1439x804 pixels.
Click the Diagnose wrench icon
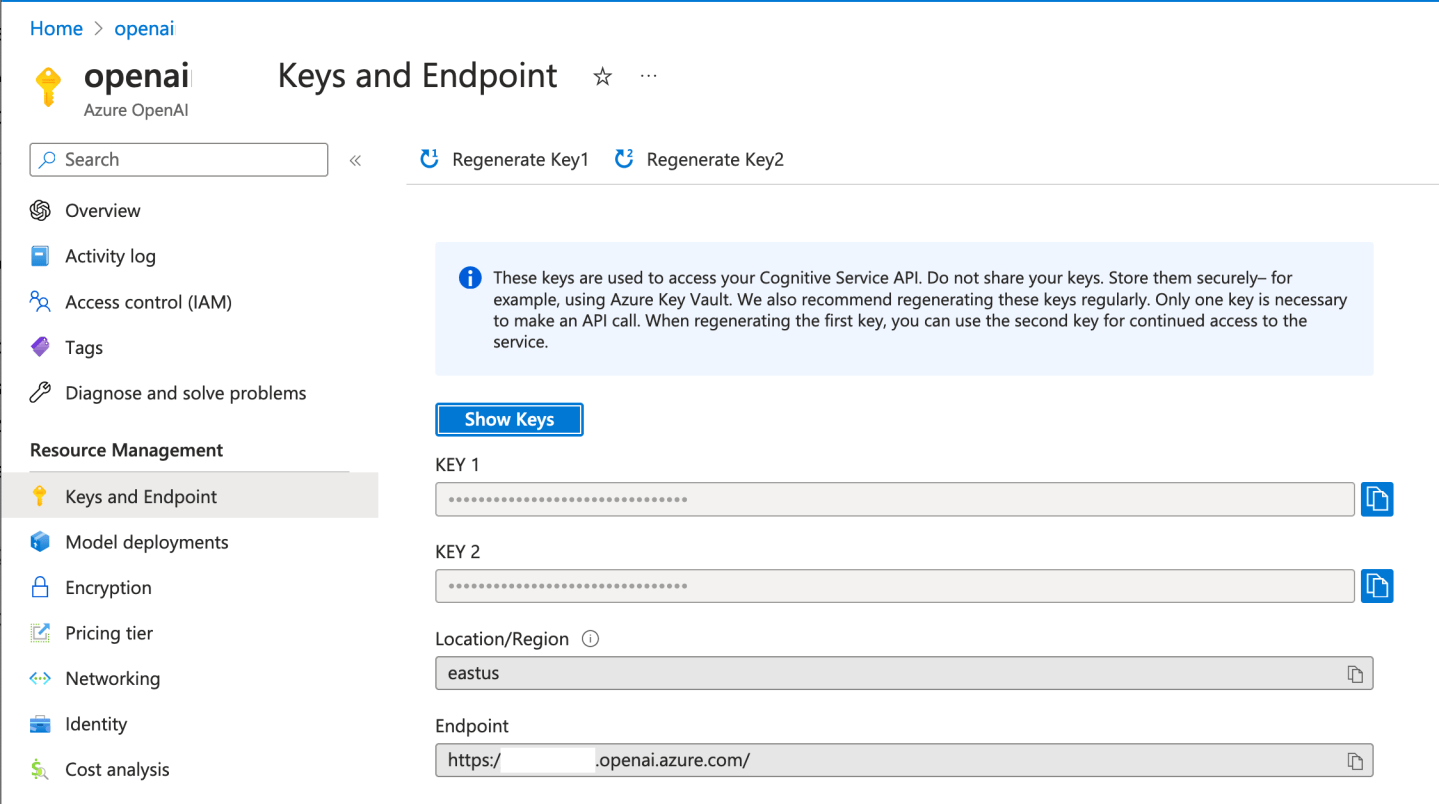pos(40,393)
